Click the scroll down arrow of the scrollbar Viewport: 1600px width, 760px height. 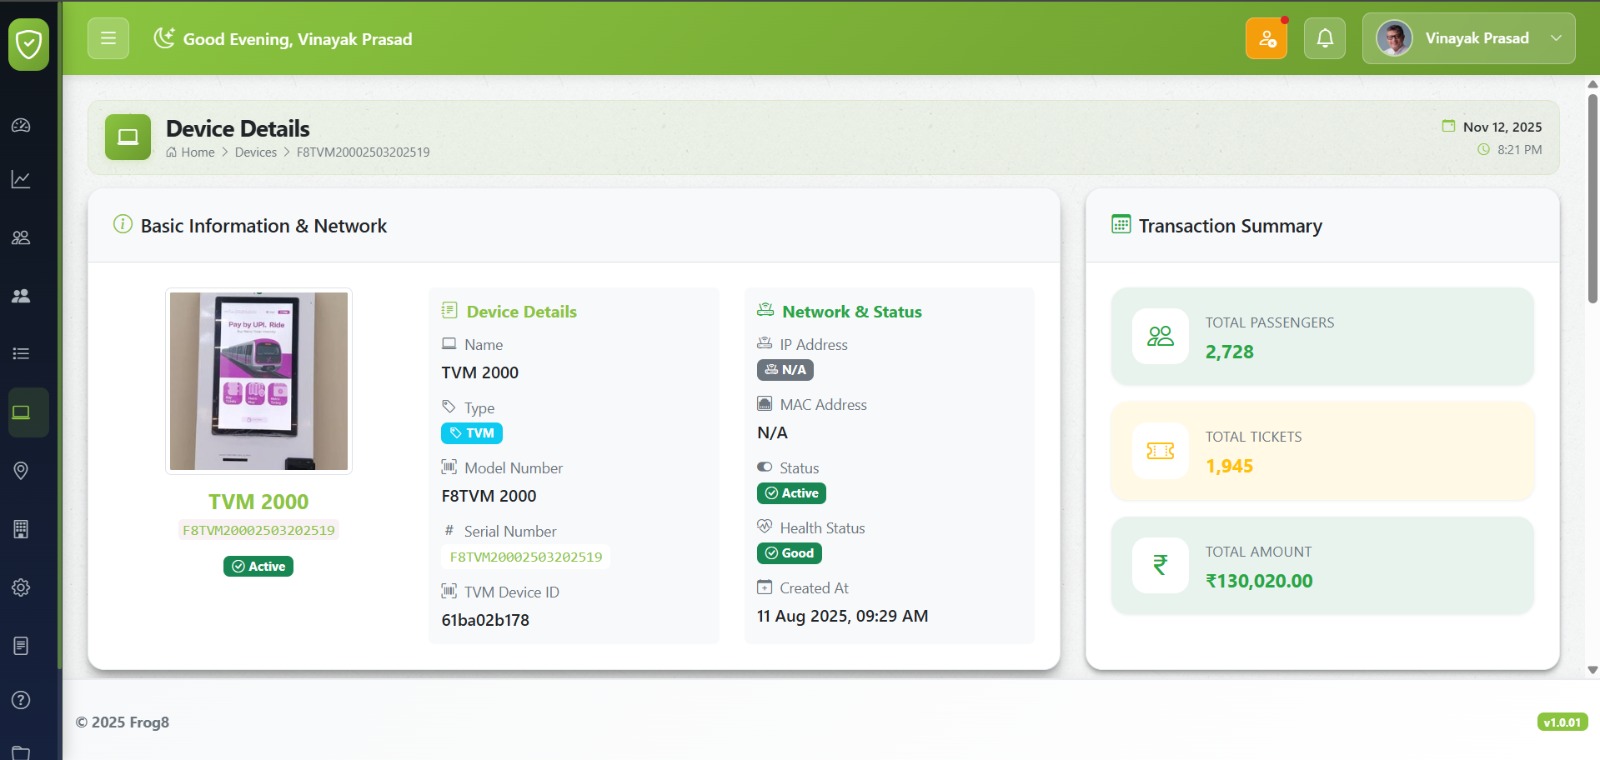(1592, 670)
